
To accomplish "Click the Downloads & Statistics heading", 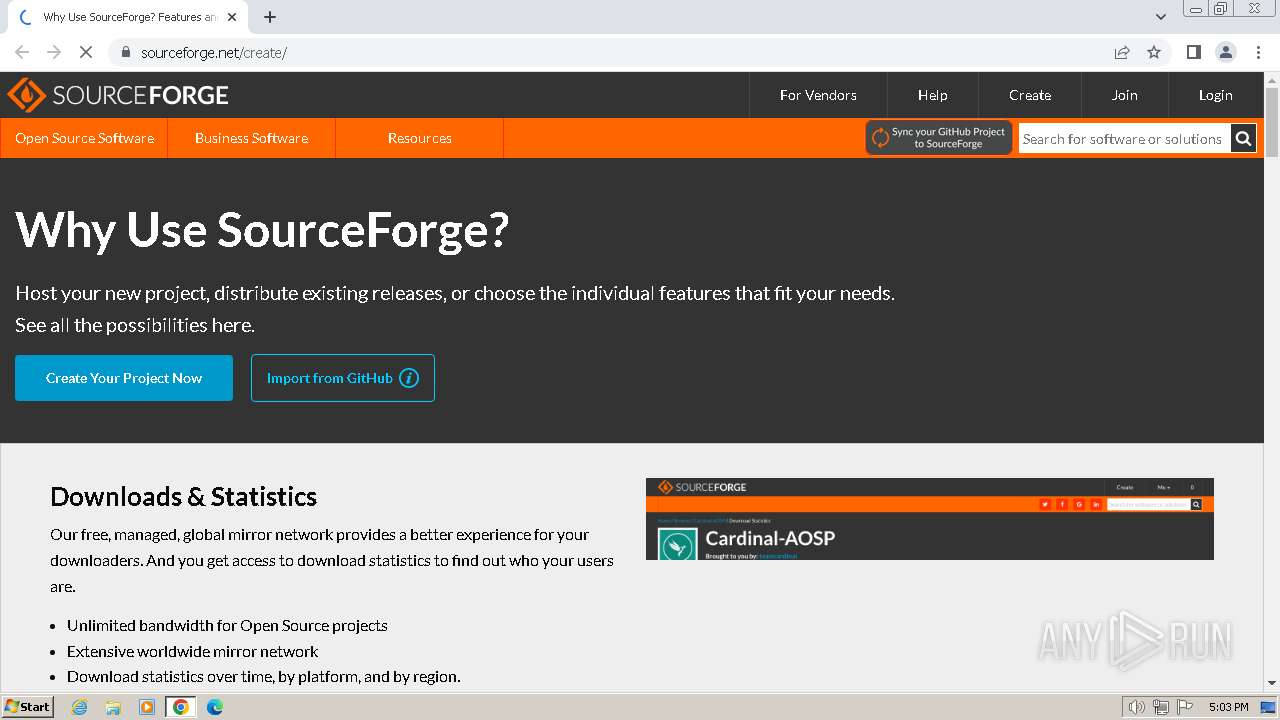I will pyautogui.click(x=183, y=497).
